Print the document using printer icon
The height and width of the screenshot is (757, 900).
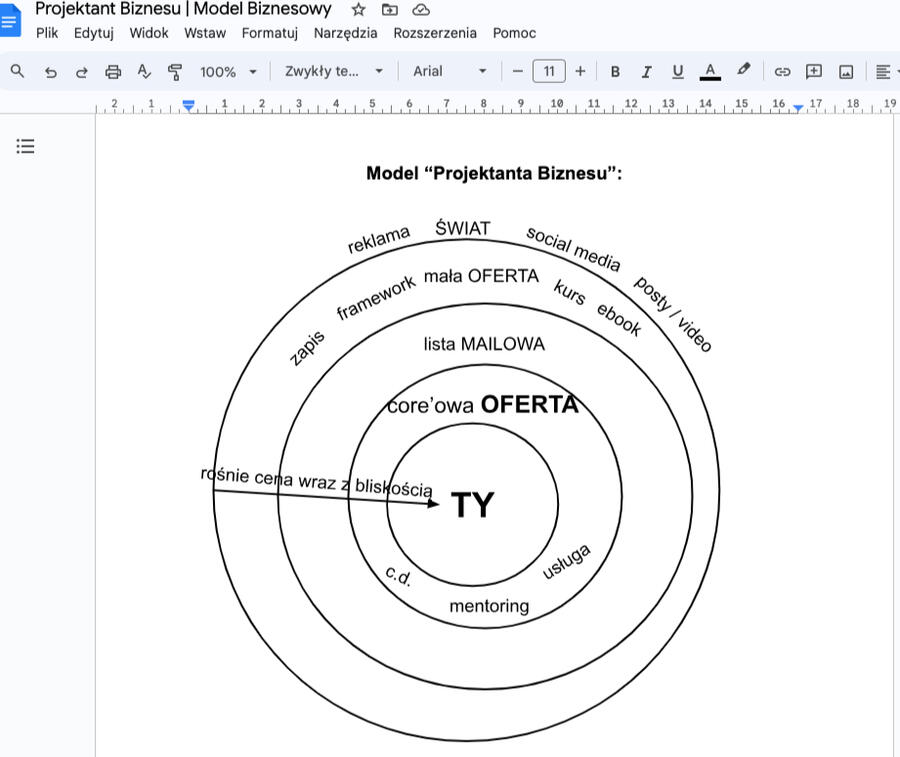(x=113, y=72)
